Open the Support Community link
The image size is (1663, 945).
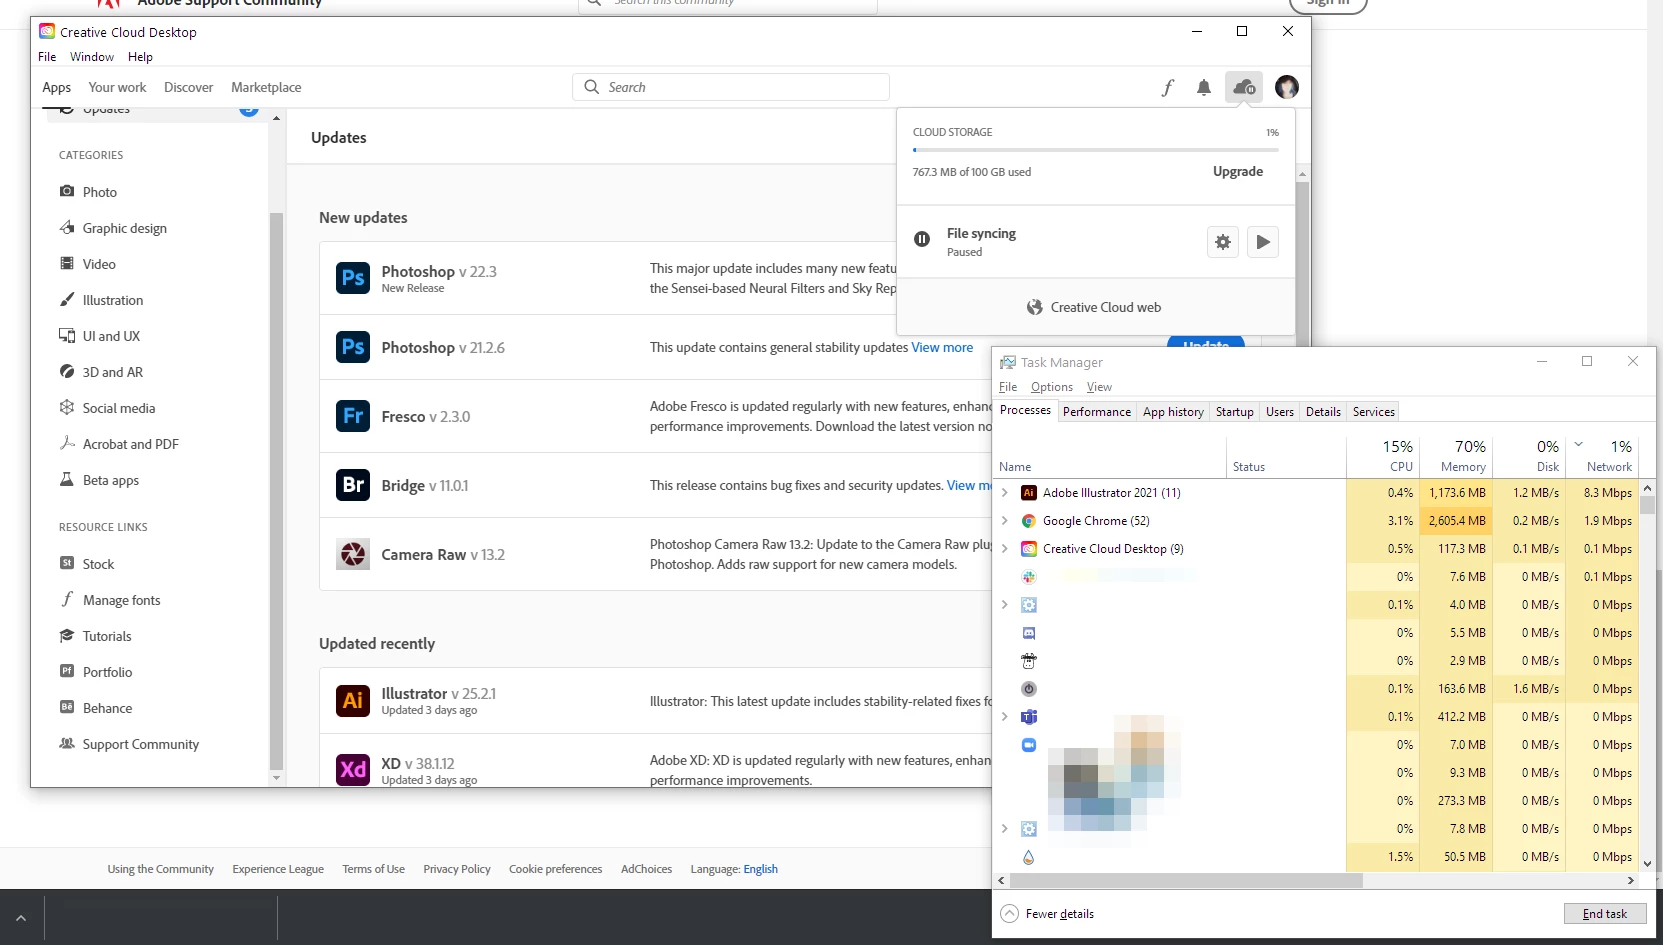tap(129, 744)
